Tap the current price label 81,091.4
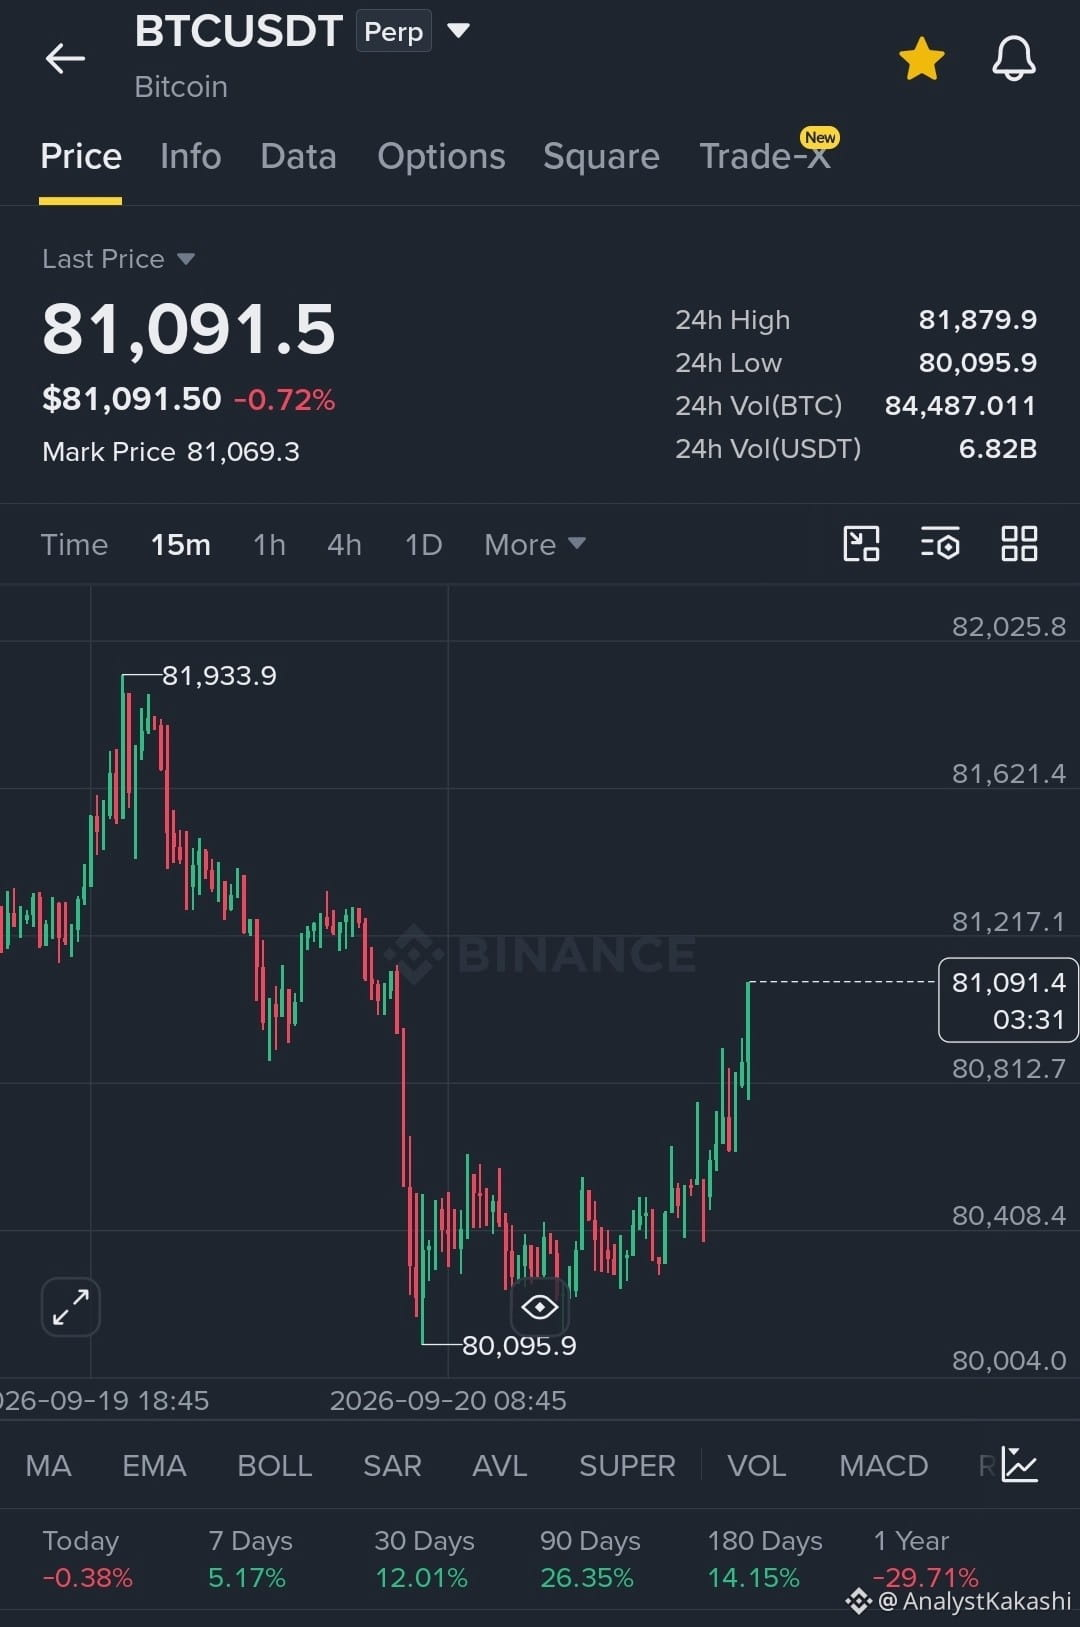 [x=1008, y=1000]
